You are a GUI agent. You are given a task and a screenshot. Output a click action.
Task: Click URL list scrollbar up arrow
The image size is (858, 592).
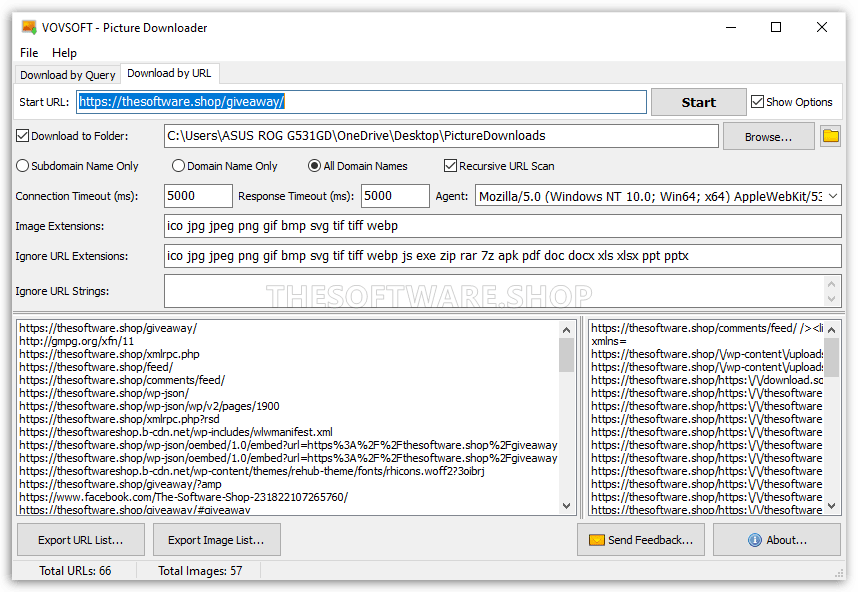coord(566,330)
